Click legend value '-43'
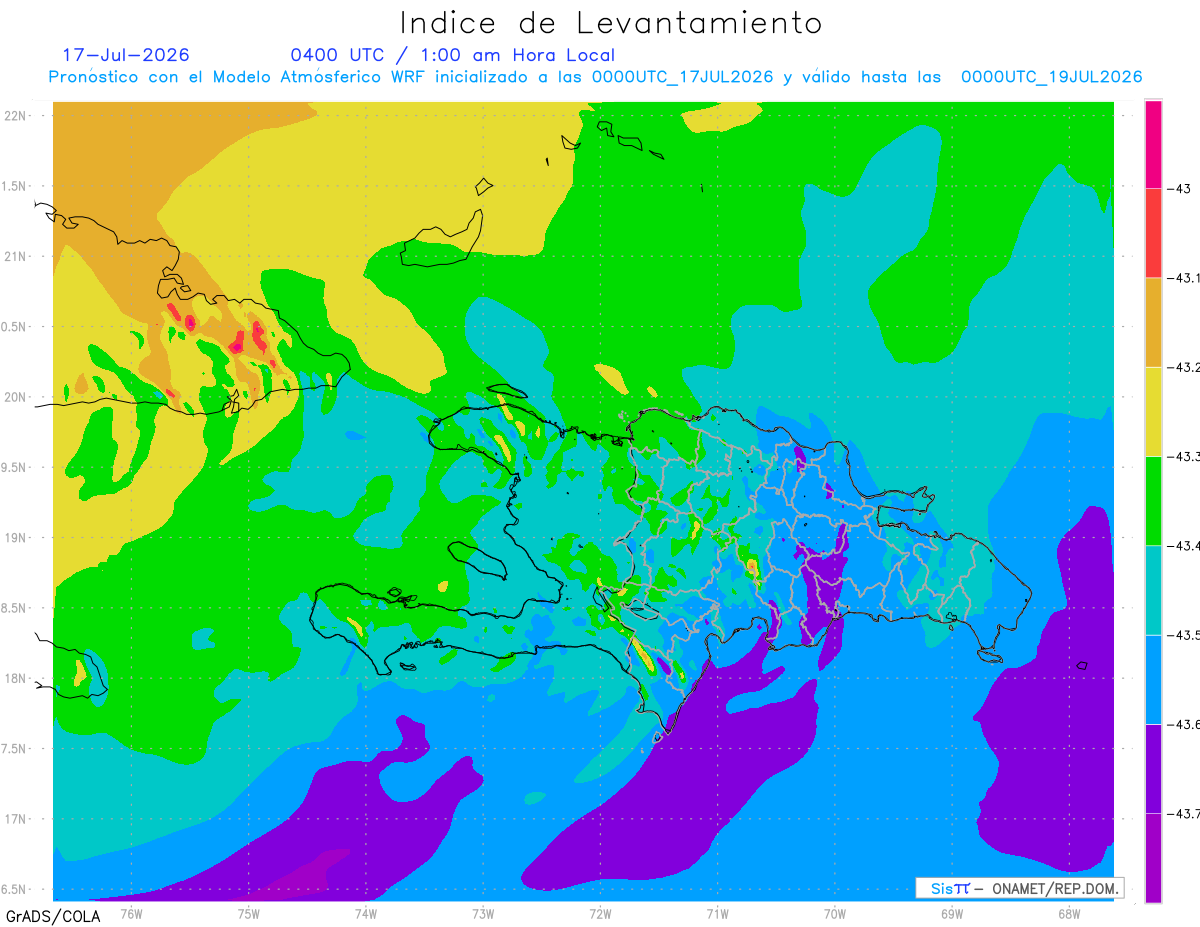 (1182, 188)
